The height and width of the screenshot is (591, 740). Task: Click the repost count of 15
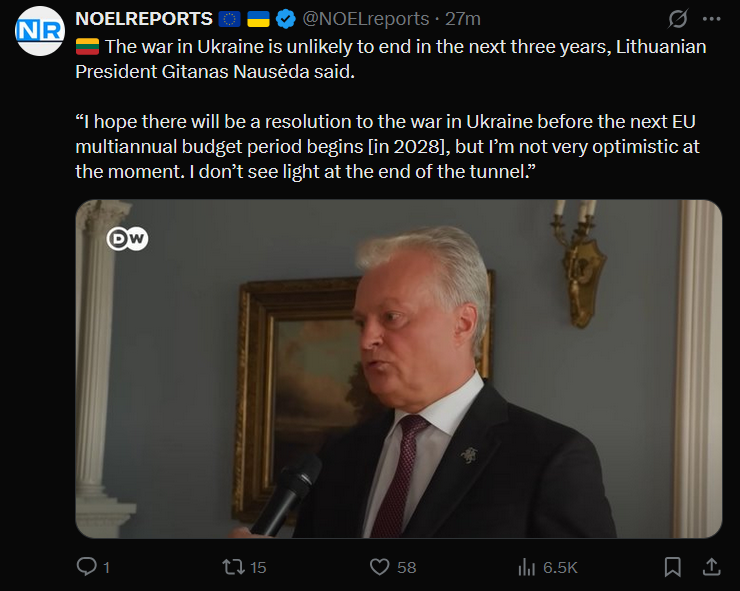258,567
